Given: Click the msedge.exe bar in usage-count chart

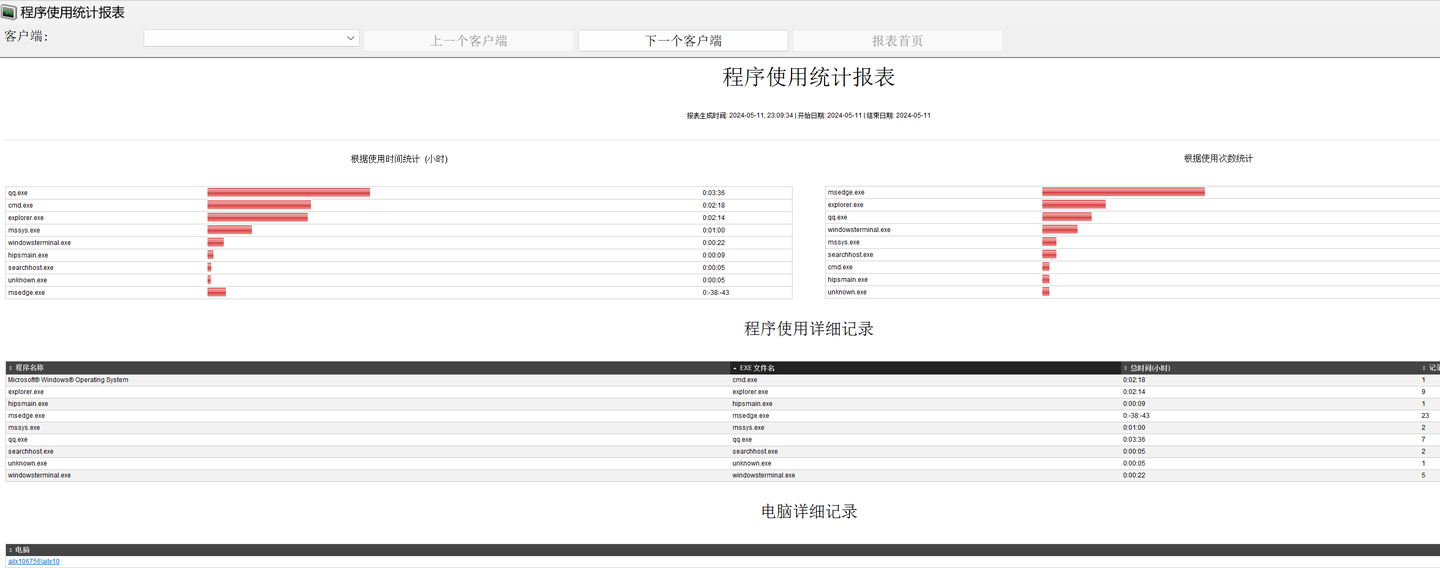Looking at the screenshot, I should 1123,192.
